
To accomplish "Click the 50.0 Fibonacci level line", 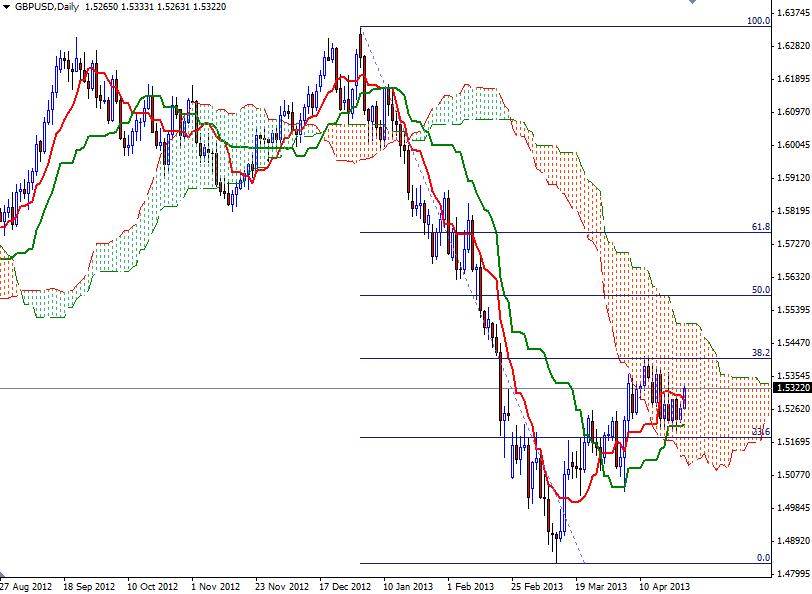I will pyautogui.click(x=600, y=294).
